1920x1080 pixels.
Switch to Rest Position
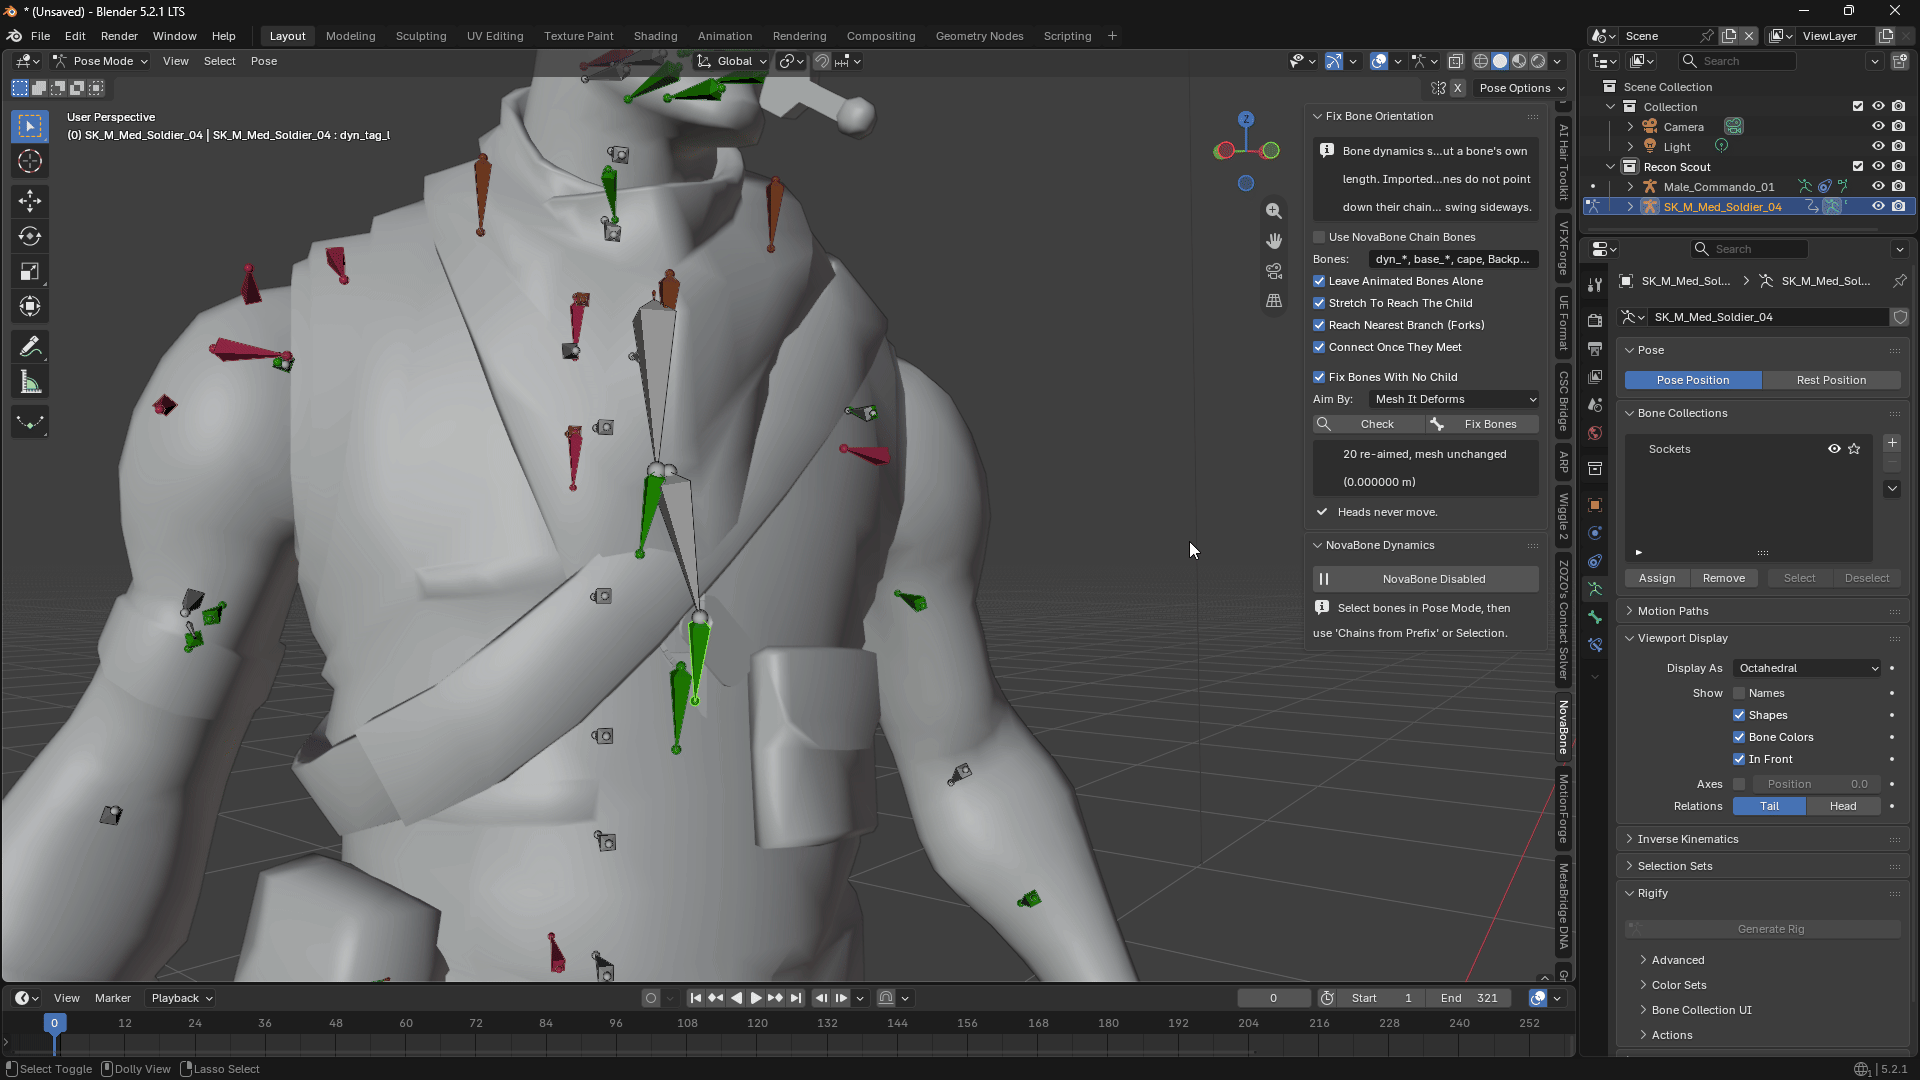pos(1831,380)
